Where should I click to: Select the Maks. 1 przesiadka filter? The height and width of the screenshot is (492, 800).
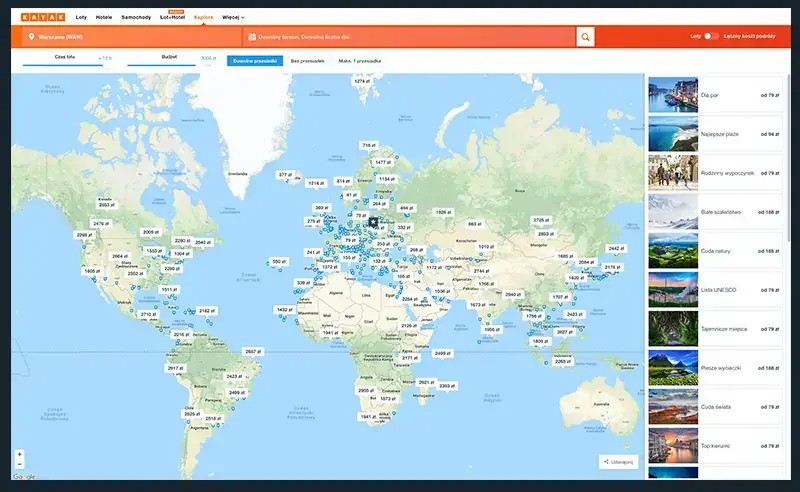(360, 61)
